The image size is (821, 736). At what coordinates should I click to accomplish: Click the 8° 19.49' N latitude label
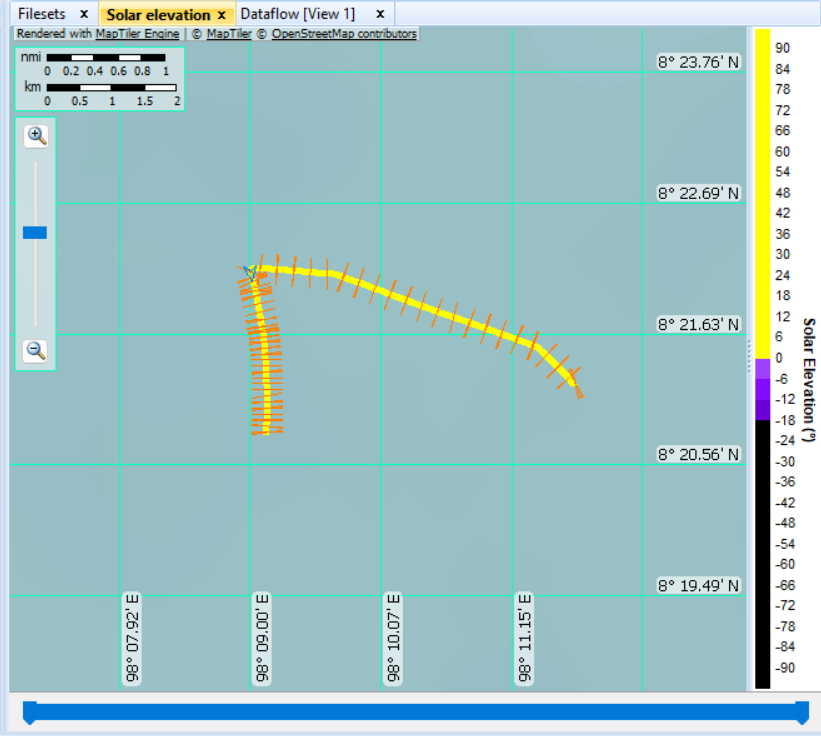point(698,585)
